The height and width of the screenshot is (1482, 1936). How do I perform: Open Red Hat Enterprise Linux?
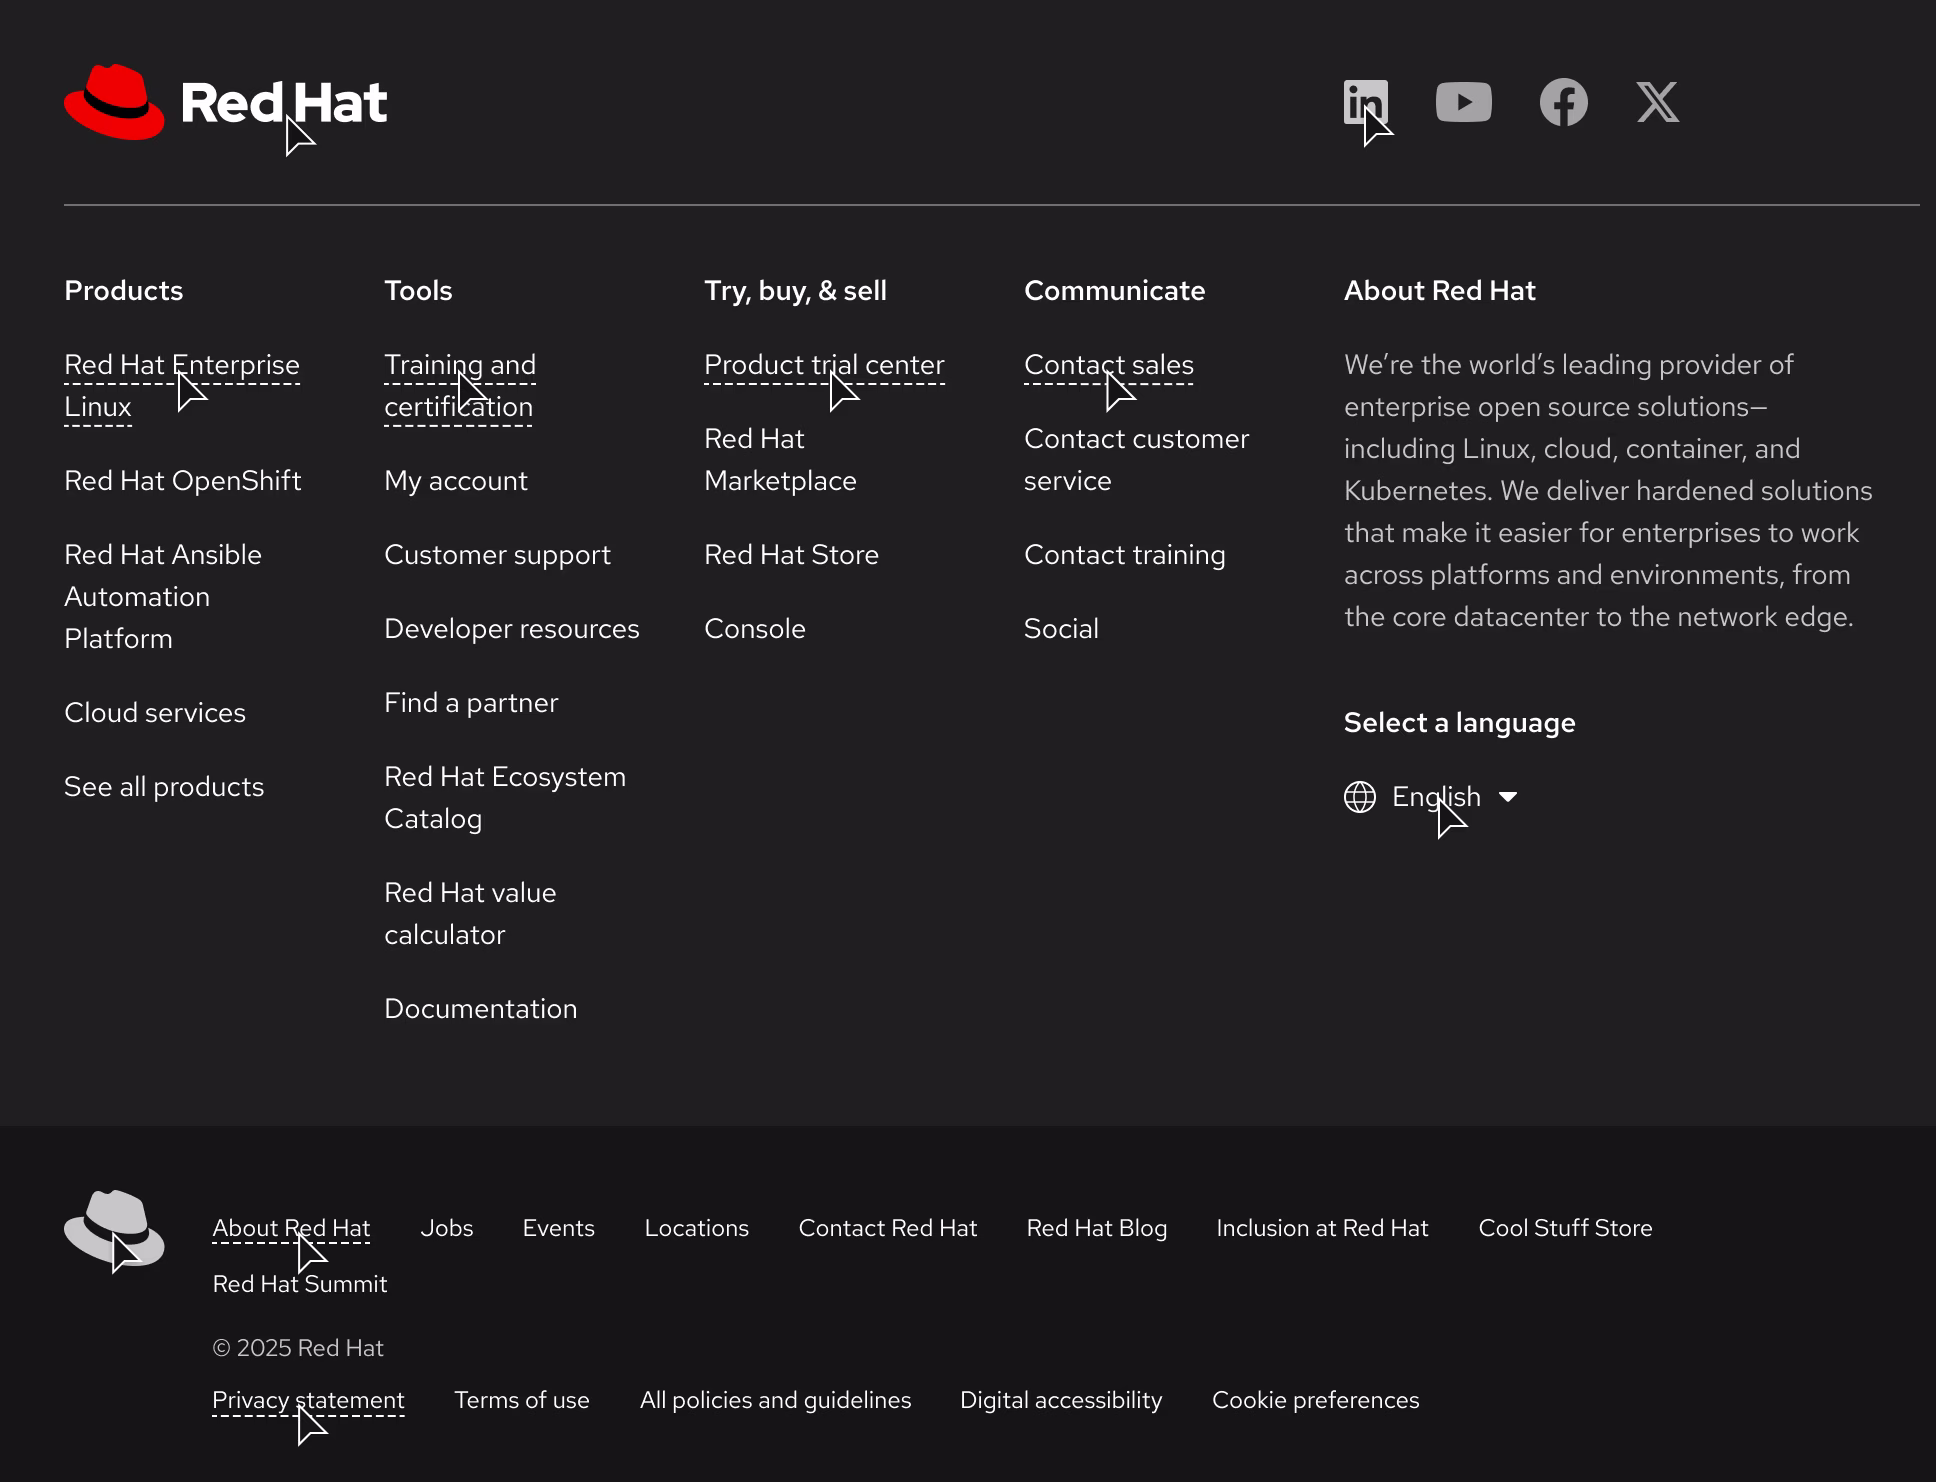click(x=182, y=385)
